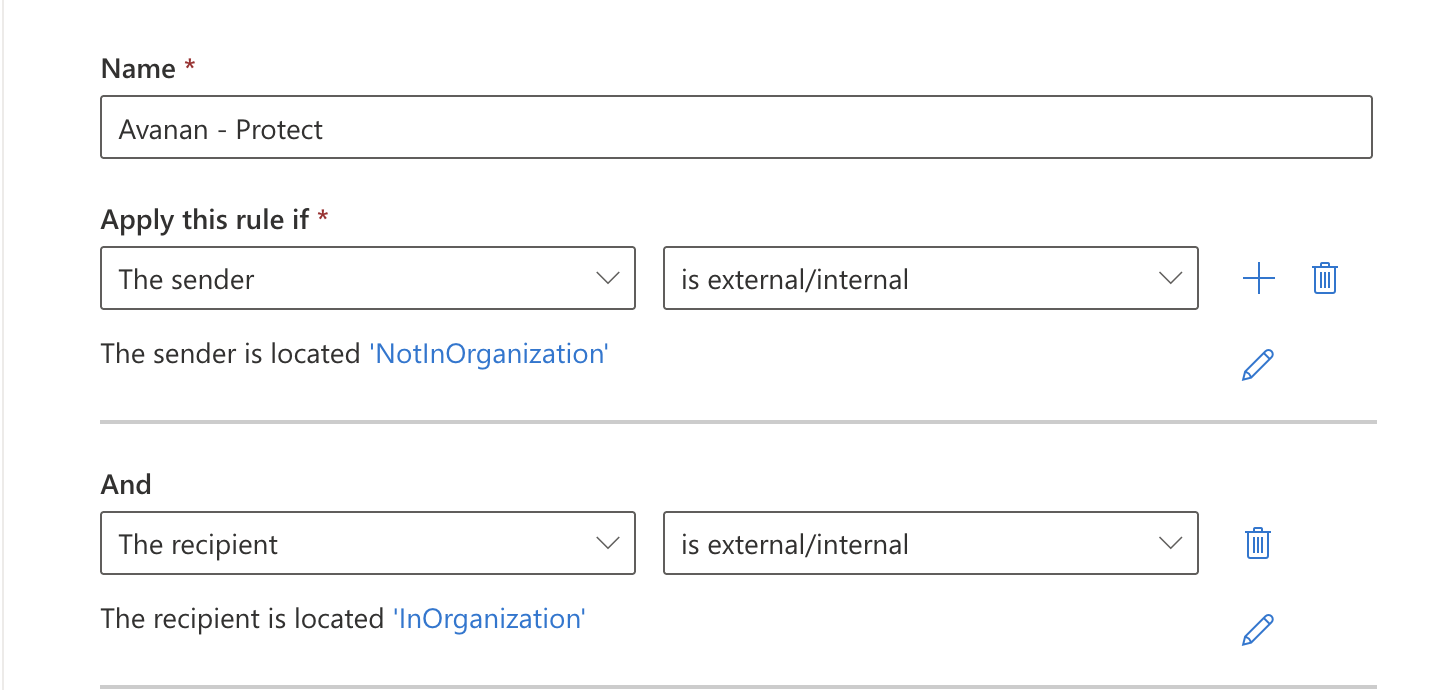
Task: Click the 'Apply this rule if' label
Action: click(x=205, y=220)
